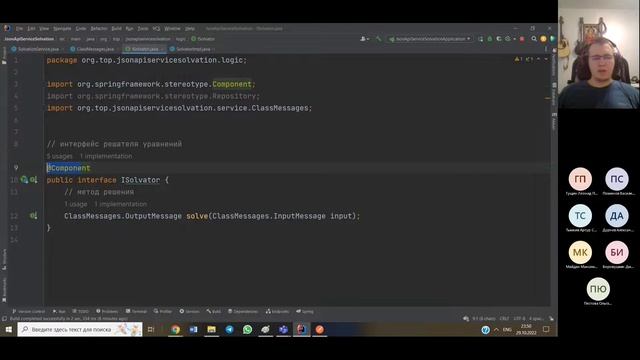Open the Terminal tool window
Image resolution: width=640 pixels, height=360 pixels.
[136, 311]
